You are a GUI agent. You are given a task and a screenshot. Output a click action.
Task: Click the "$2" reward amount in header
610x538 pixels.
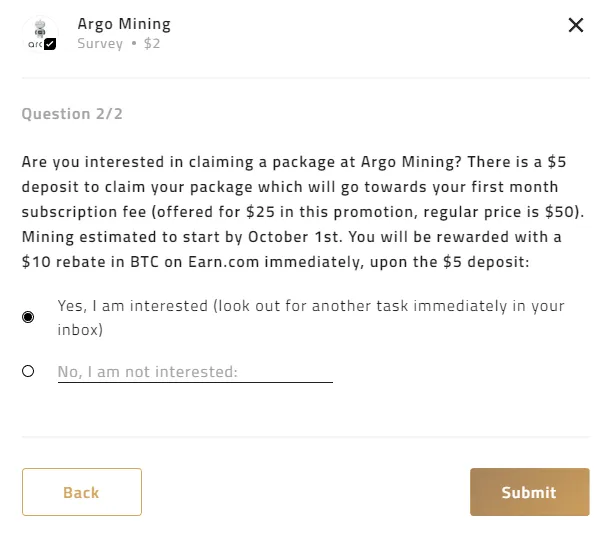(x=152, y=43)
